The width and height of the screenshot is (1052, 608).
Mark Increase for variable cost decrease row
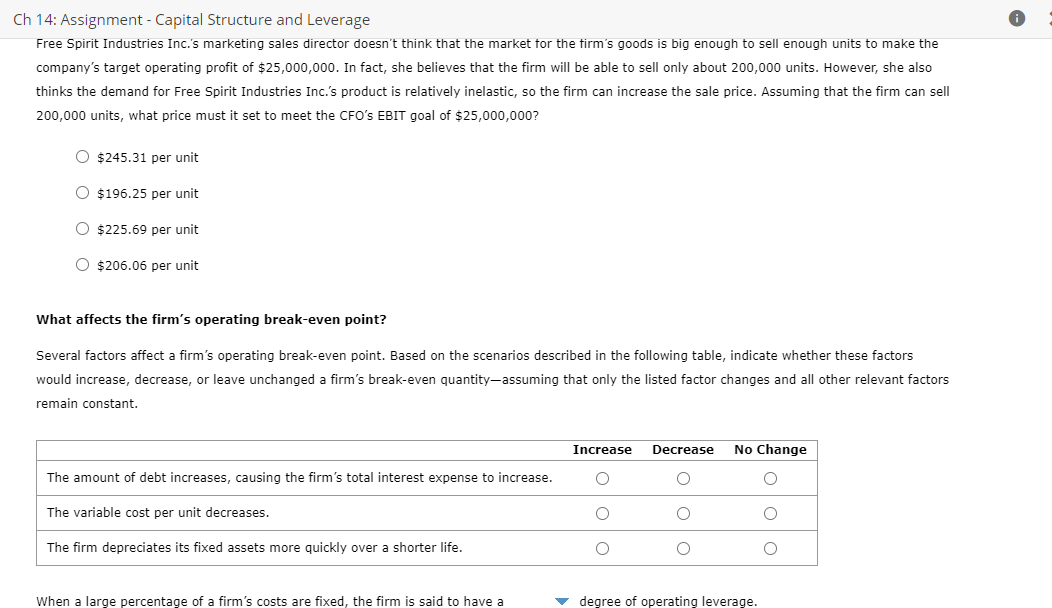point(602,513)
